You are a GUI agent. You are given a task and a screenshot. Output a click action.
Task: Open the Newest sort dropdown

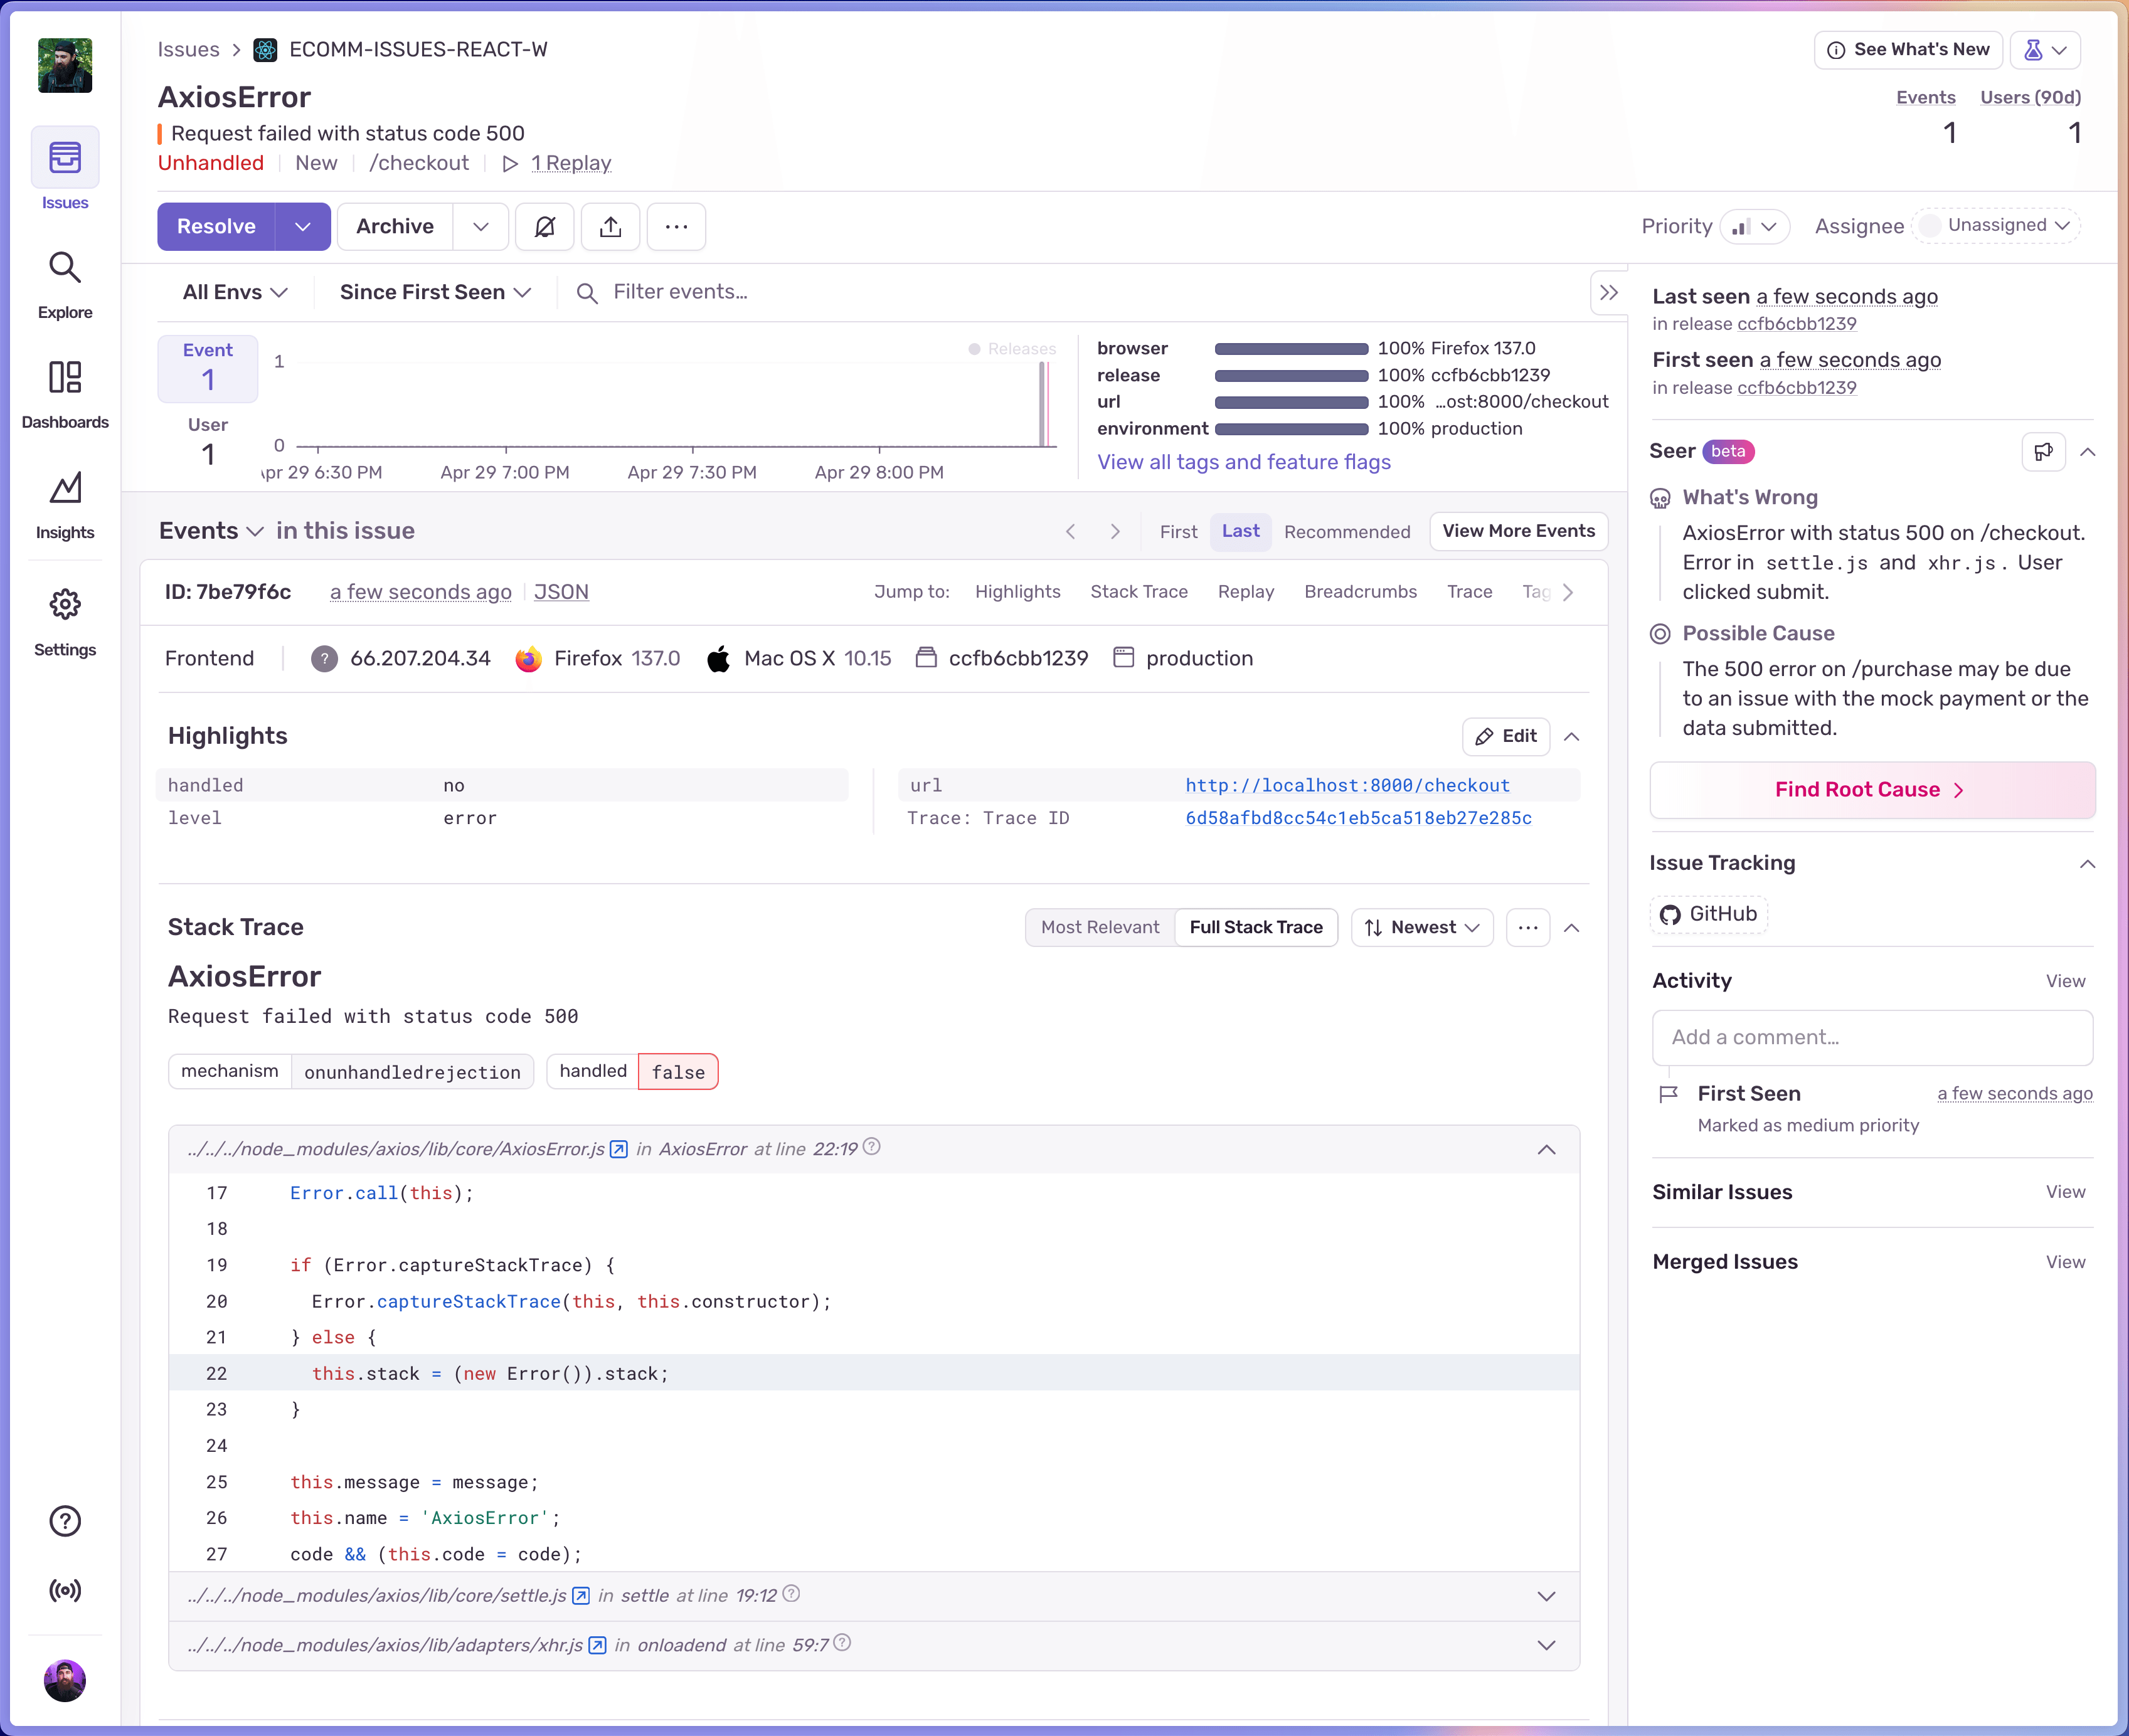click(x=1422, y=927)
